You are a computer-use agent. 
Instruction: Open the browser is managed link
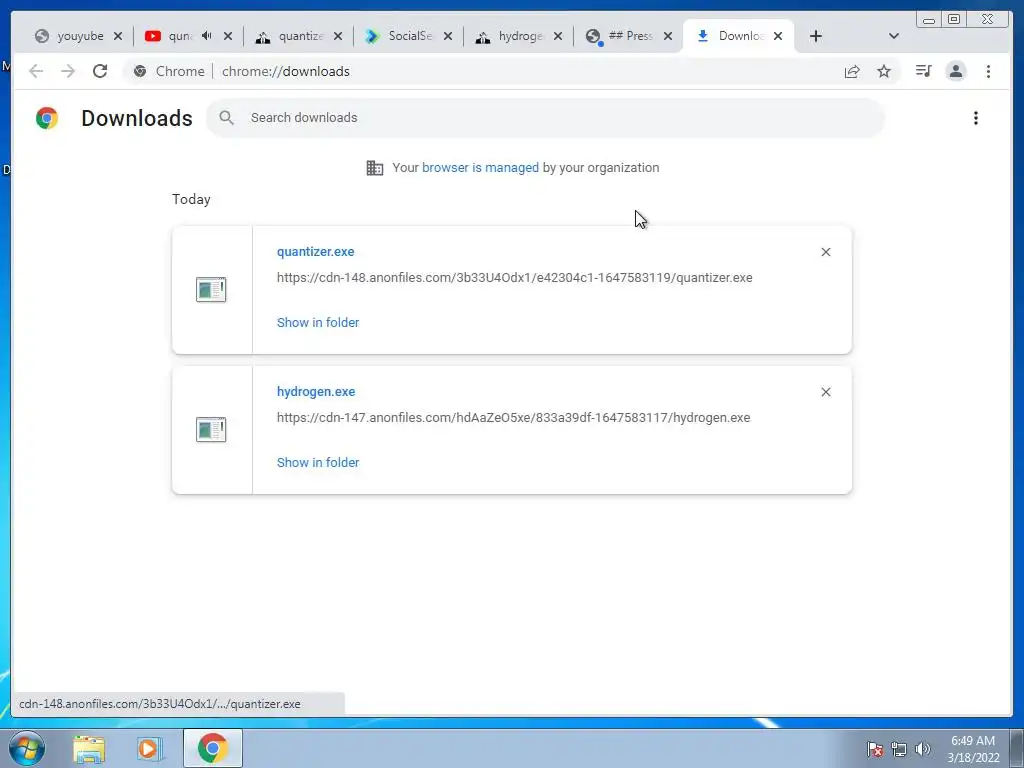[480, 167]
